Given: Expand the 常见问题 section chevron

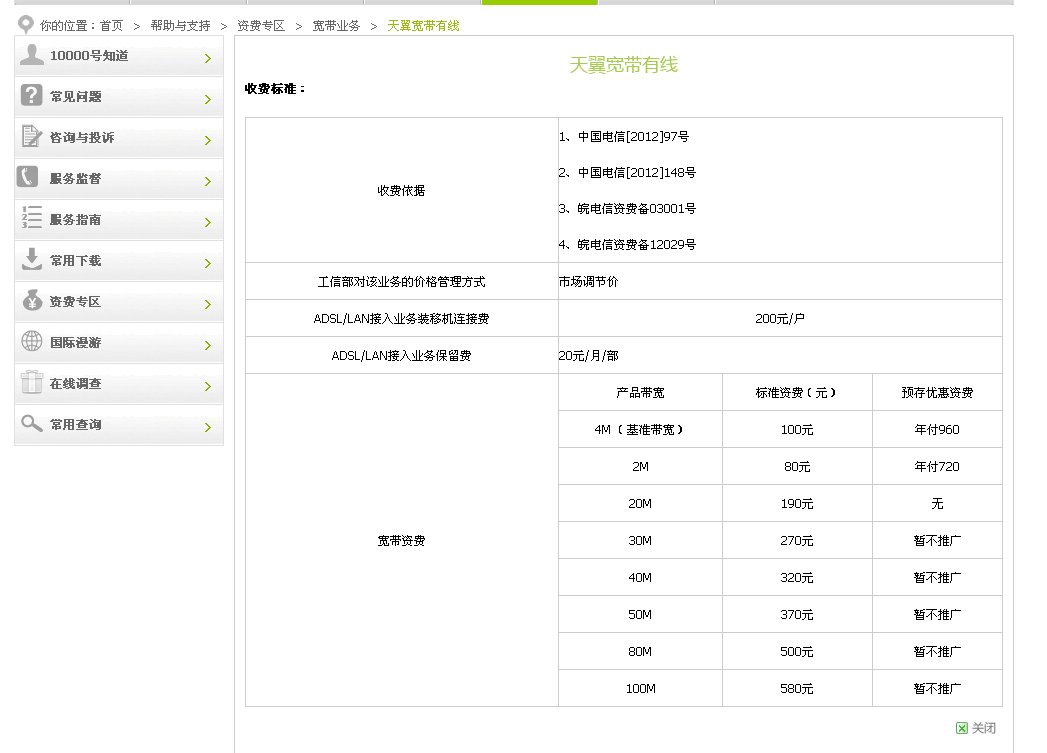Looking at the screenshot, I should (x=210, y=97).
